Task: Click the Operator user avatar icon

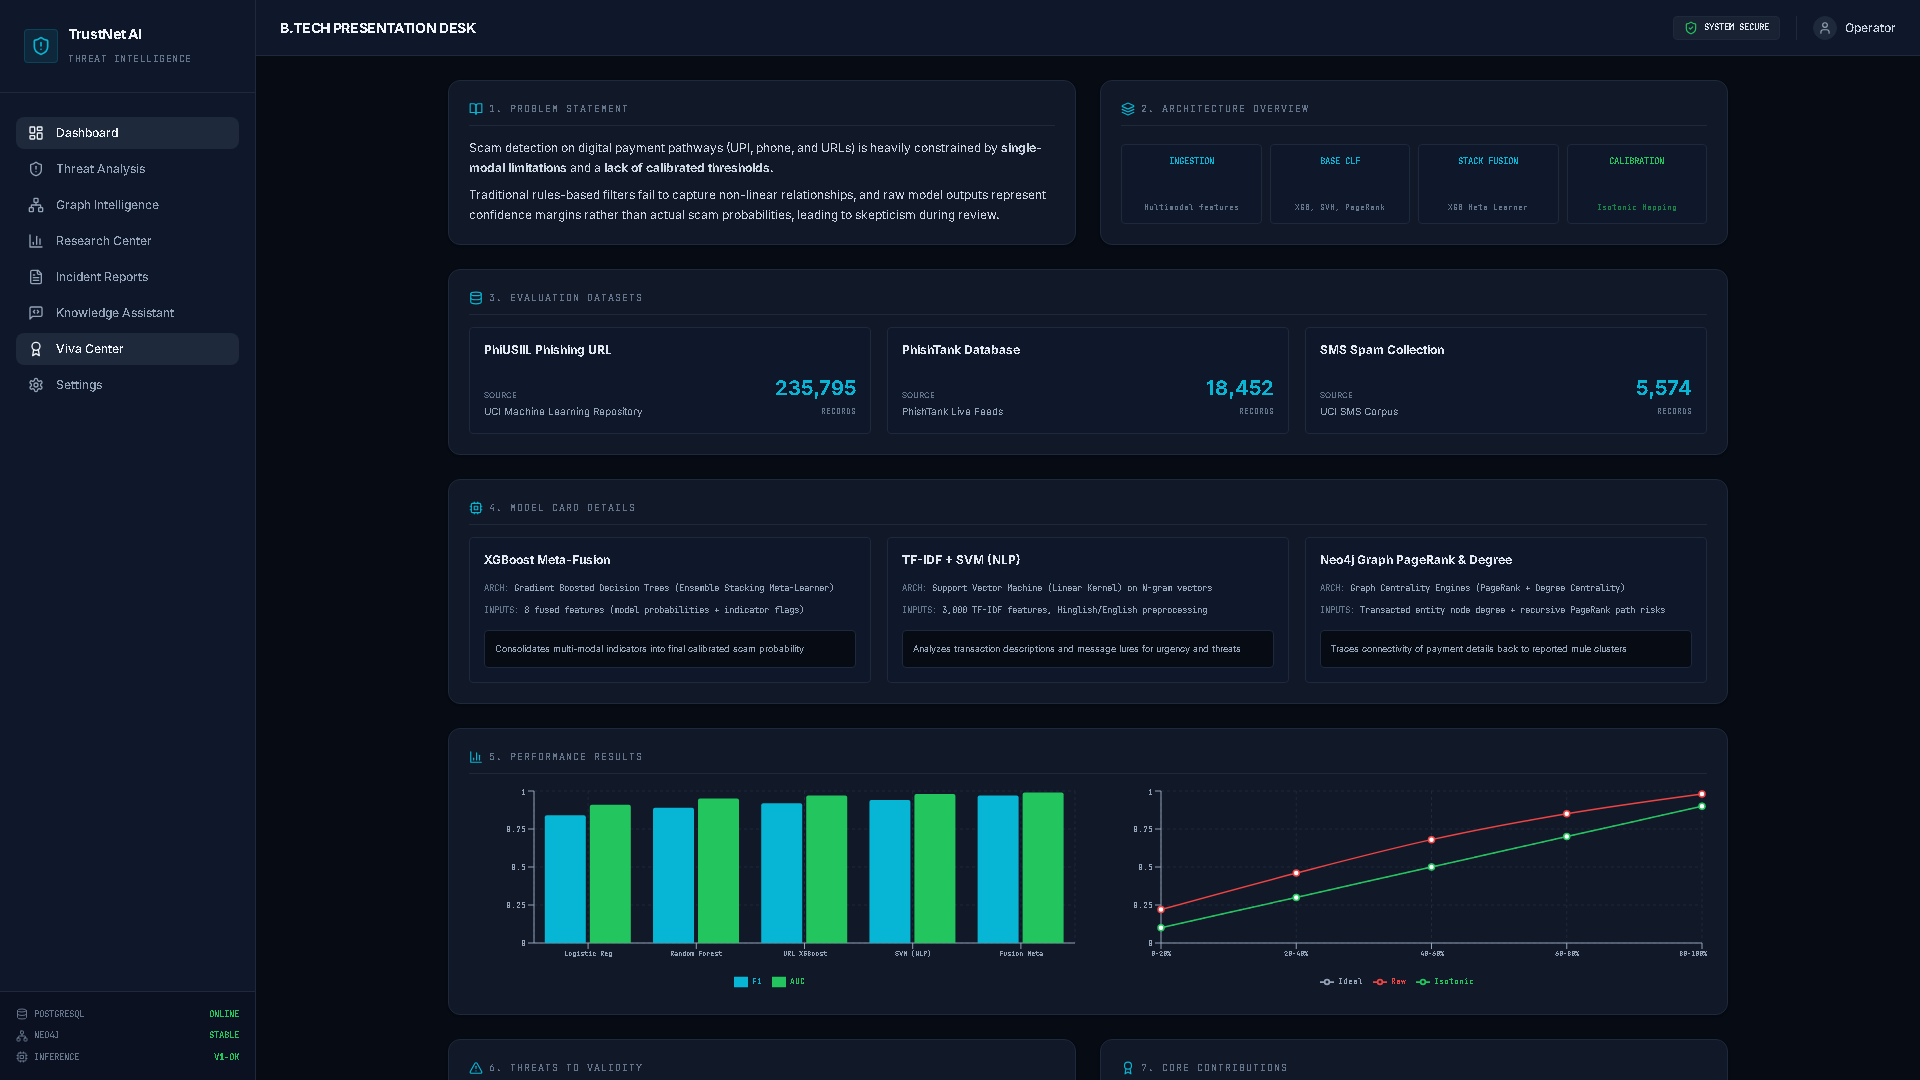Action: point(1825,28)
